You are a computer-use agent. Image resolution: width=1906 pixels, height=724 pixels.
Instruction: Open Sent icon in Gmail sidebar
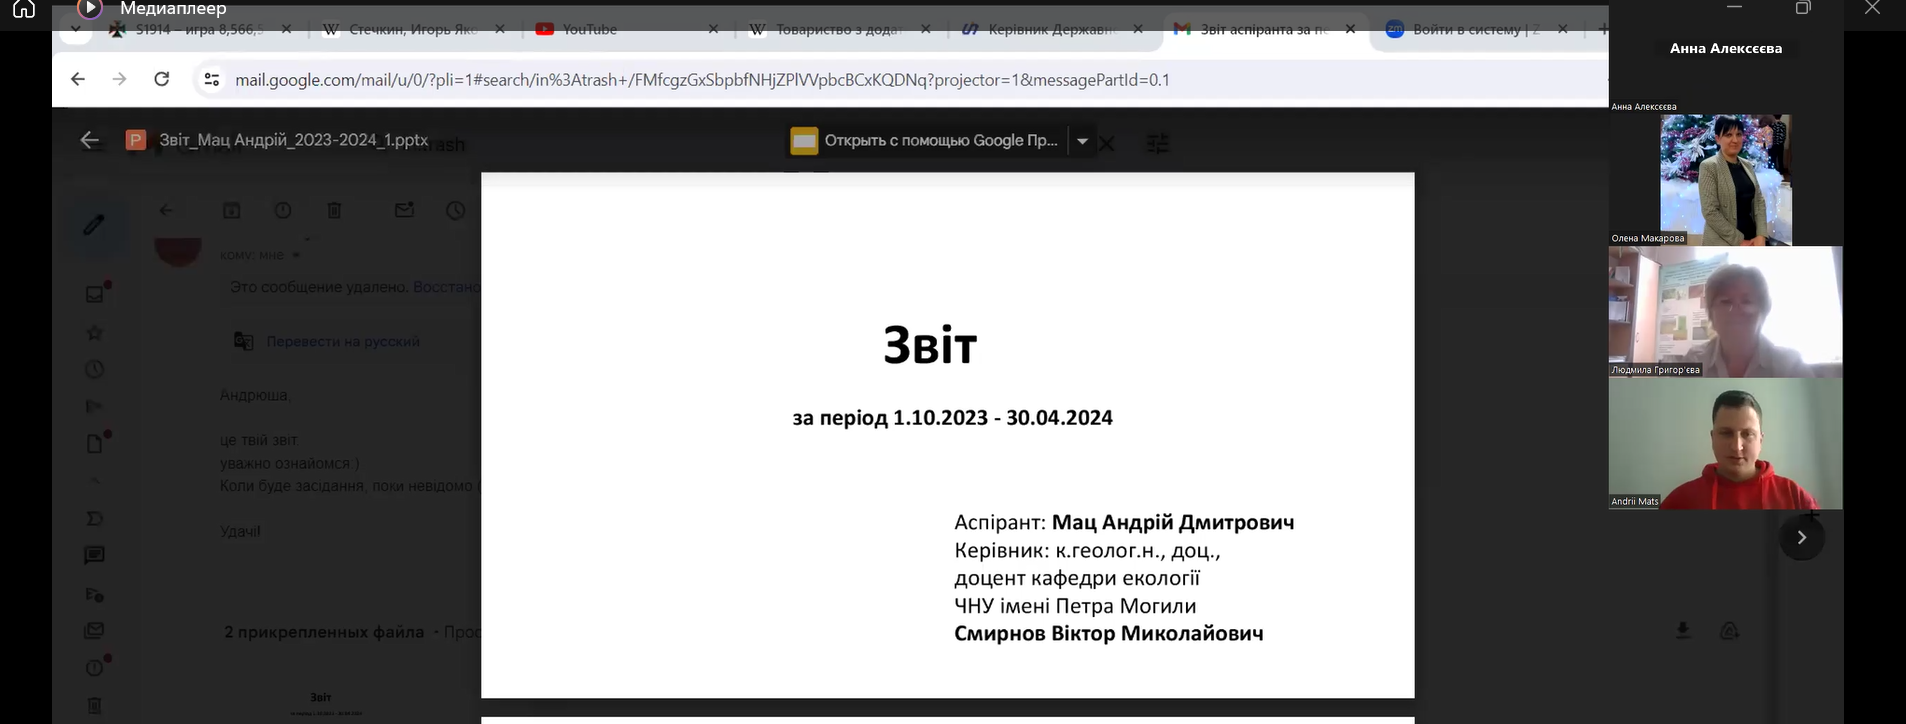[95, 406]
